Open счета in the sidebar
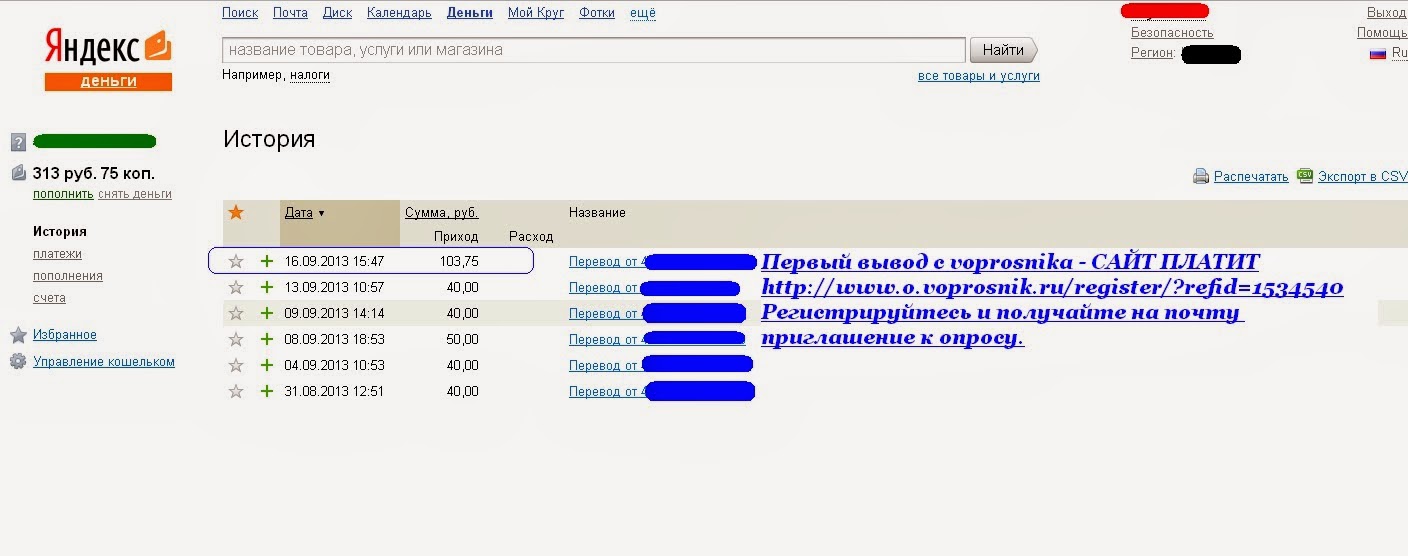The width and height of the screenshot is (1408, 556). point(49,298)
